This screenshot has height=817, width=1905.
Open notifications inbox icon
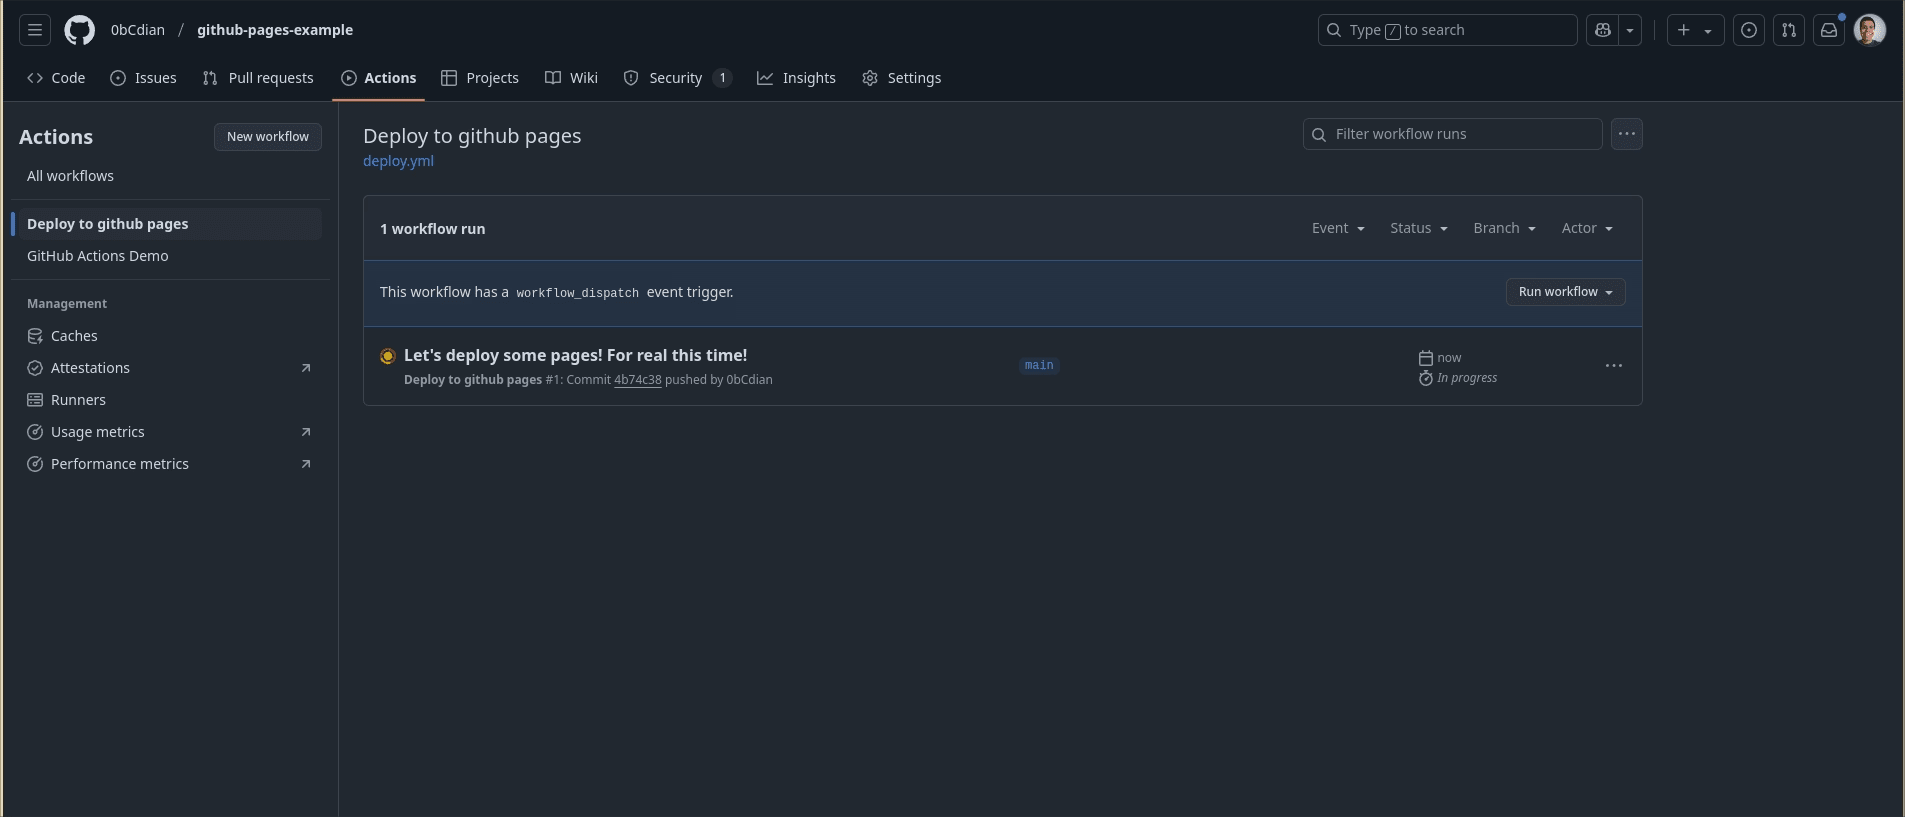[x=1829, y=30]
